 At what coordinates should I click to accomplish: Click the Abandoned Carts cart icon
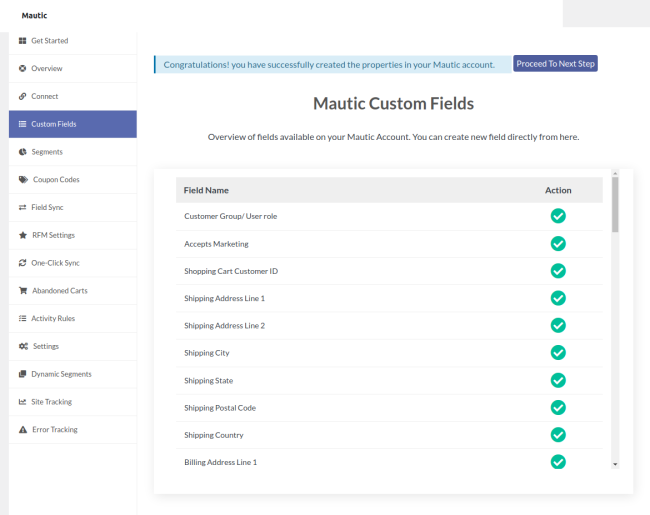coord(22,291)
